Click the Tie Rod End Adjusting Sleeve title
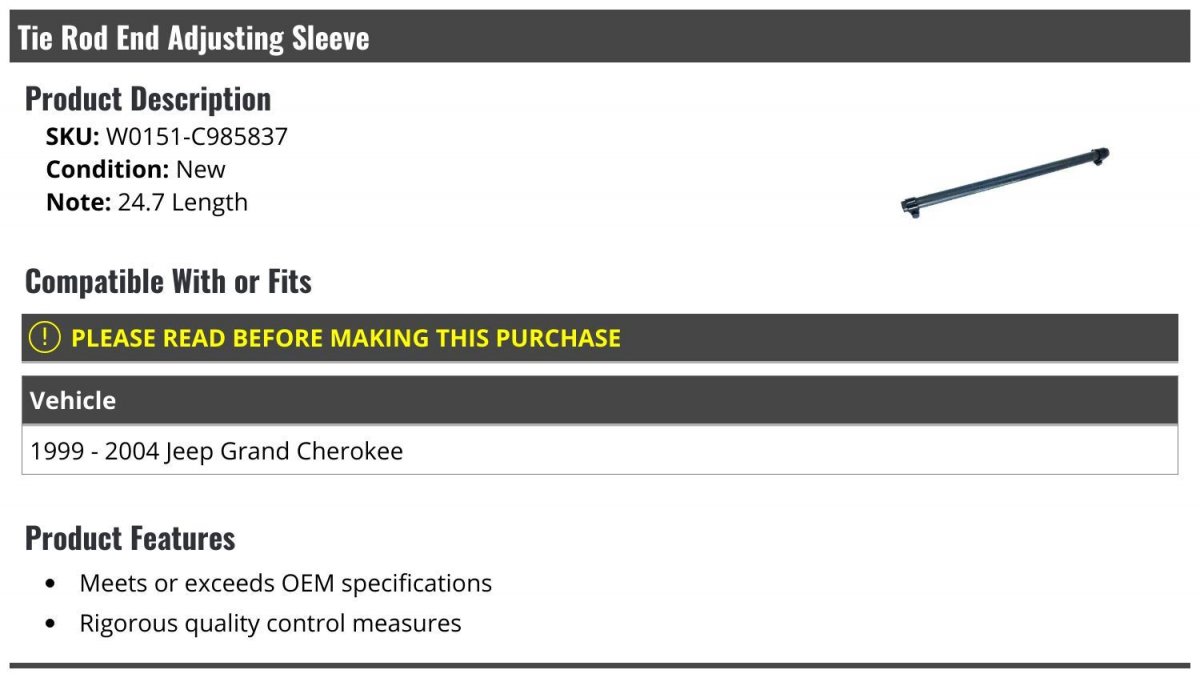Screen dimensions: 1200x678 pyautogui.click(x=194, y=38)
